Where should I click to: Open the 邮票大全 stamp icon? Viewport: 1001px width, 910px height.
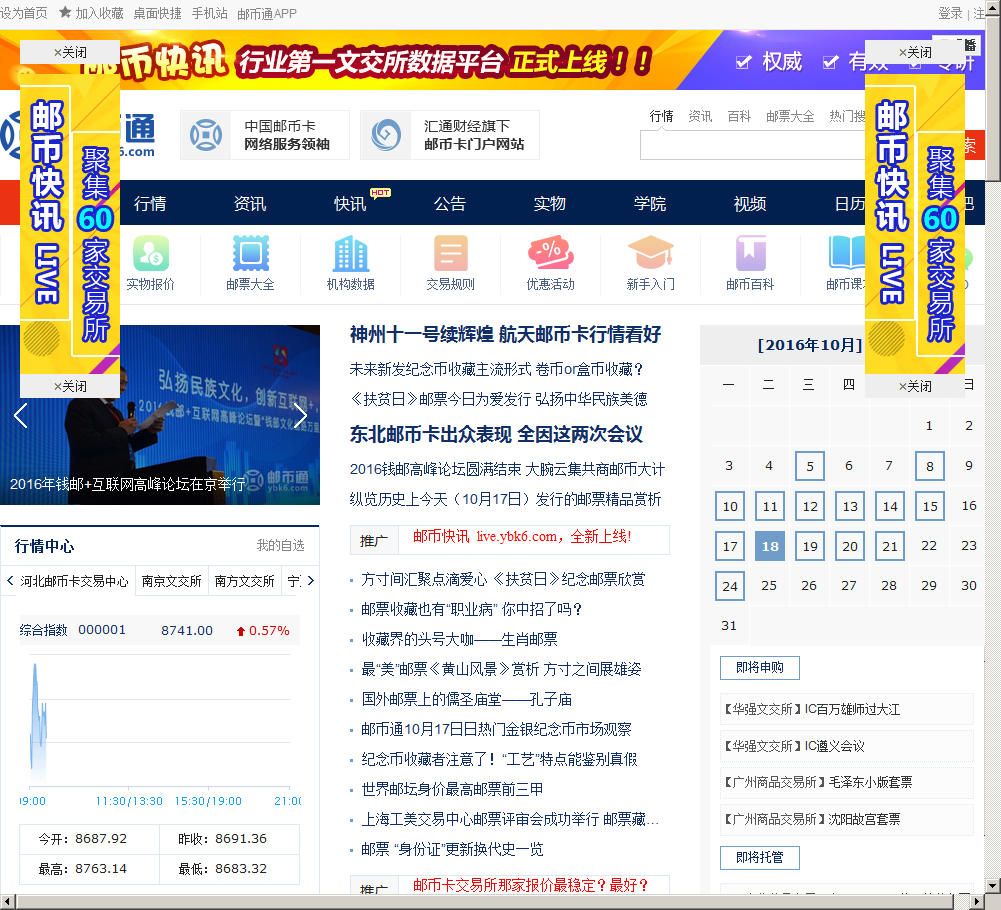(251, 254)
